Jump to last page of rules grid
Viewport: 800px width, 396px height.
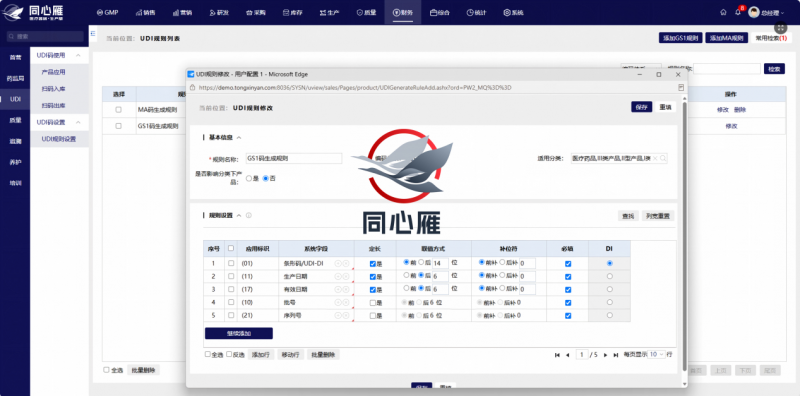pos(616,355)
